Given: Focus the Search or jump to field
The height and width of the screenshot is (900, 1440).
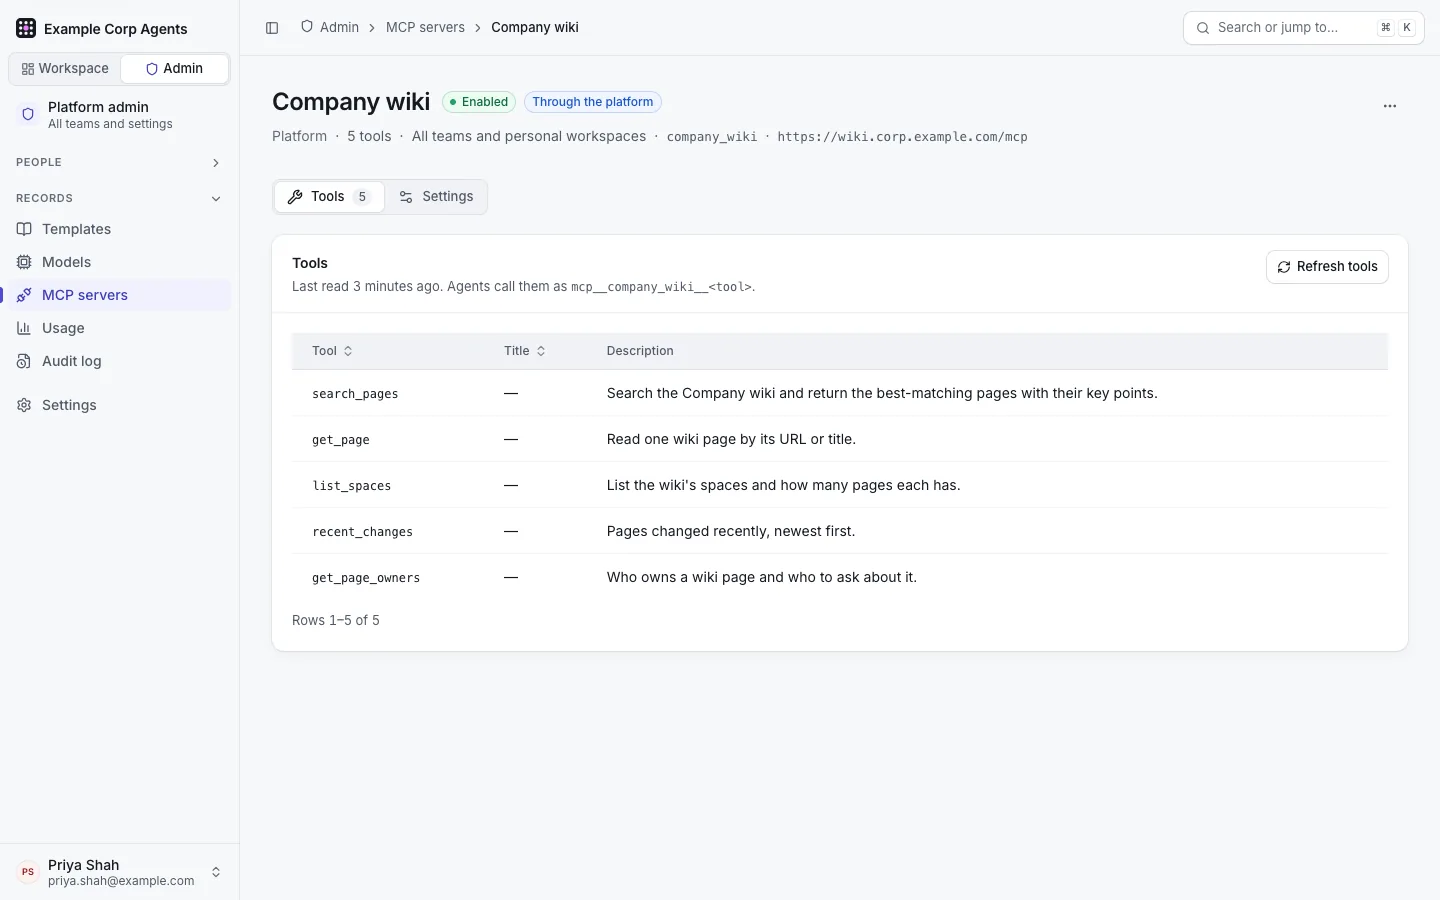Looking at the screenshot, I should pyautogui.click(x=1303, y=28).
